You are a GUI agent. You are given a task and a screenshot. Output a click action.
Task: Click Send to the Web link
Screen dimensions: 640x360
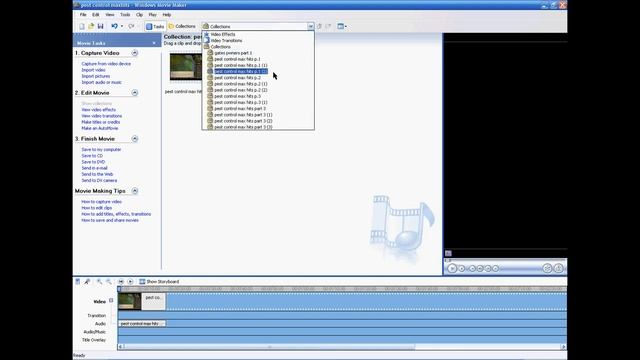pos(97,174)
